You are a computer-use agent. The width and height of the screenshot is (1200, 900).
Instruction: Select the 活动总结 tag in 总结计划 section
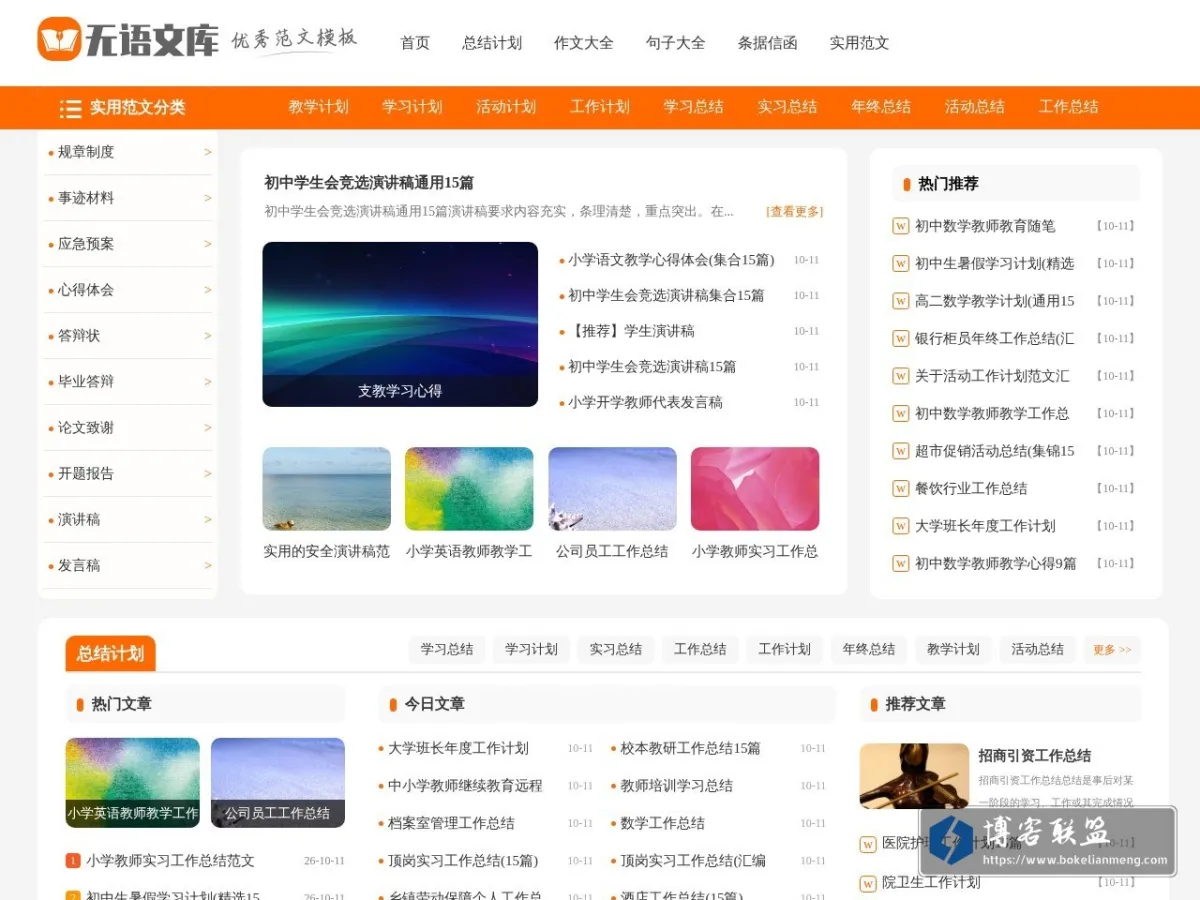[1037, 650]
